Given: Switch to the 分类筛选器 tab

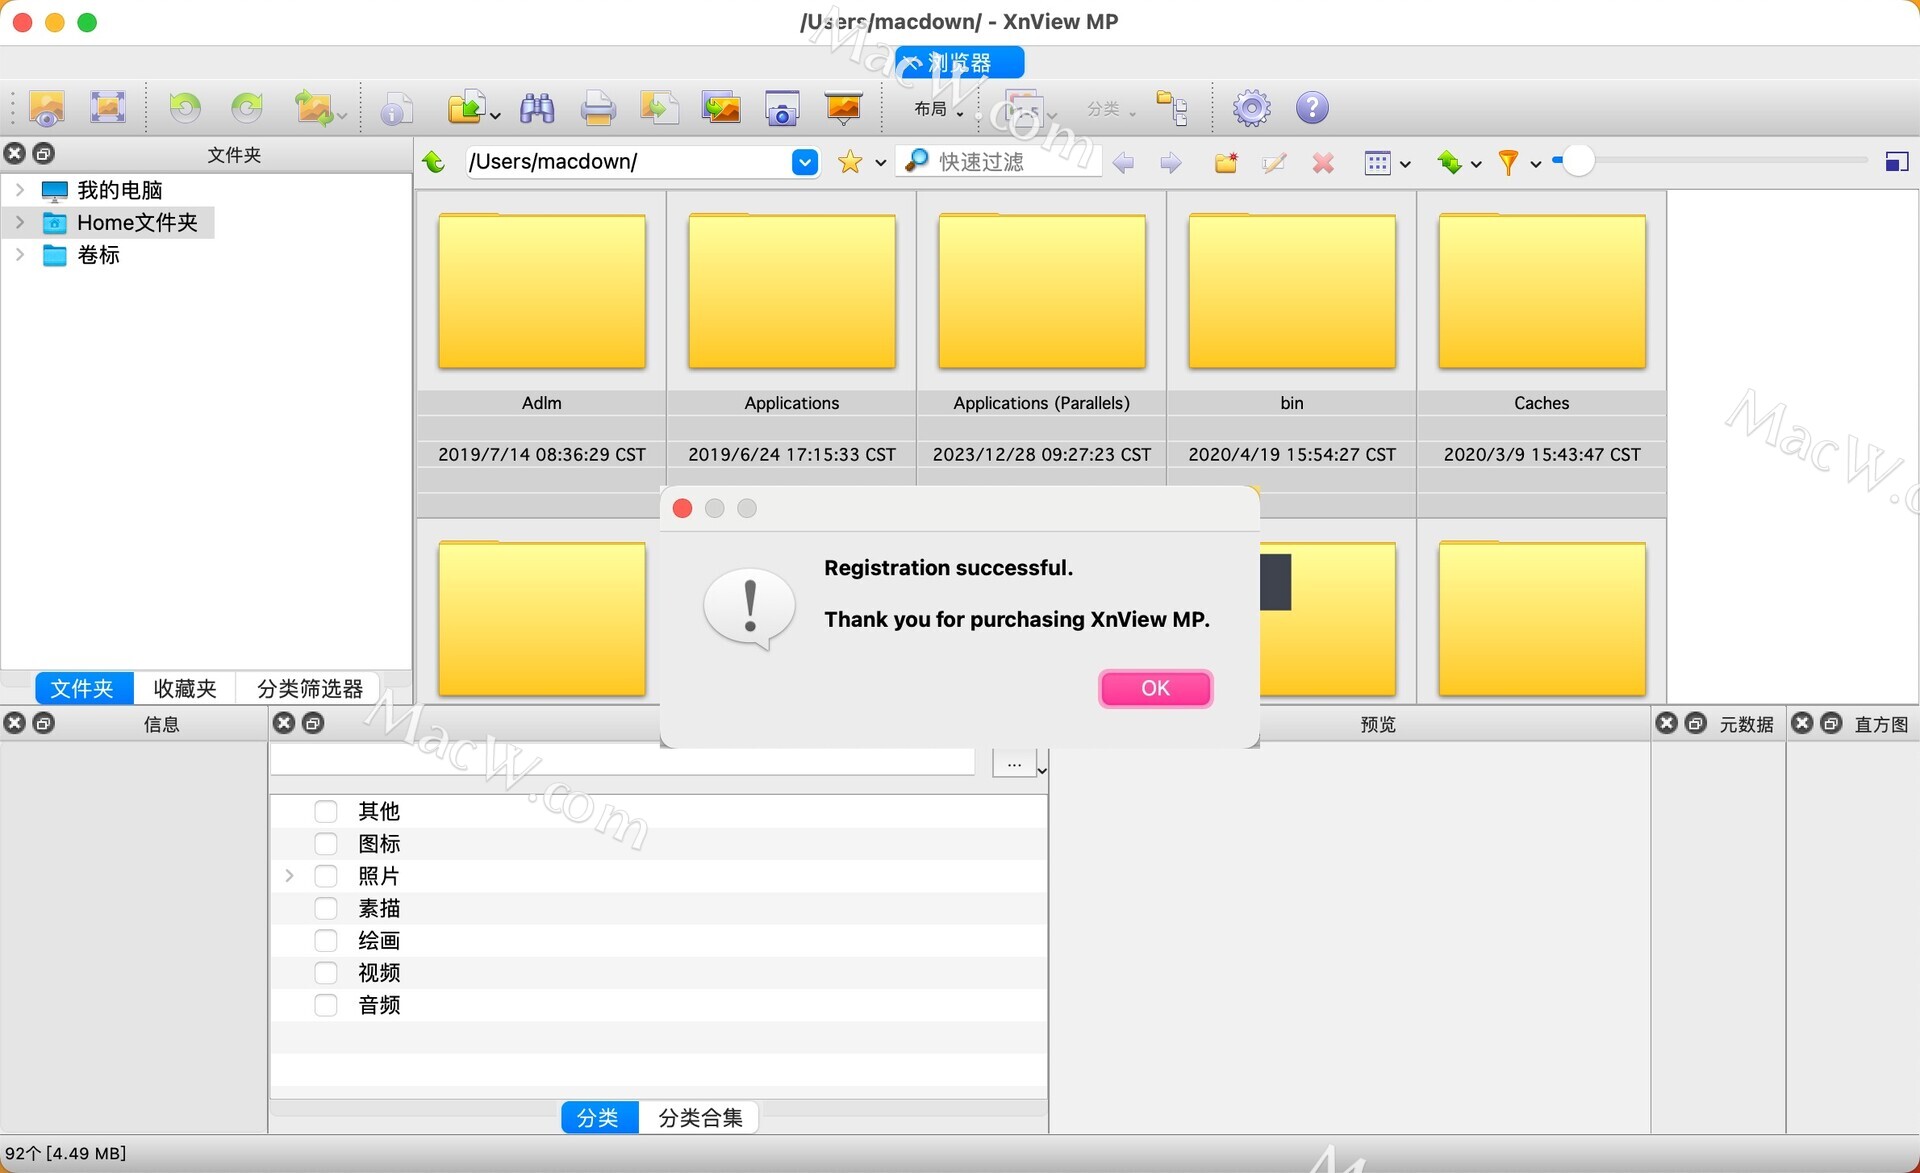Looking at the screenshot, I should pyautogui.click(x=309, y=688).
